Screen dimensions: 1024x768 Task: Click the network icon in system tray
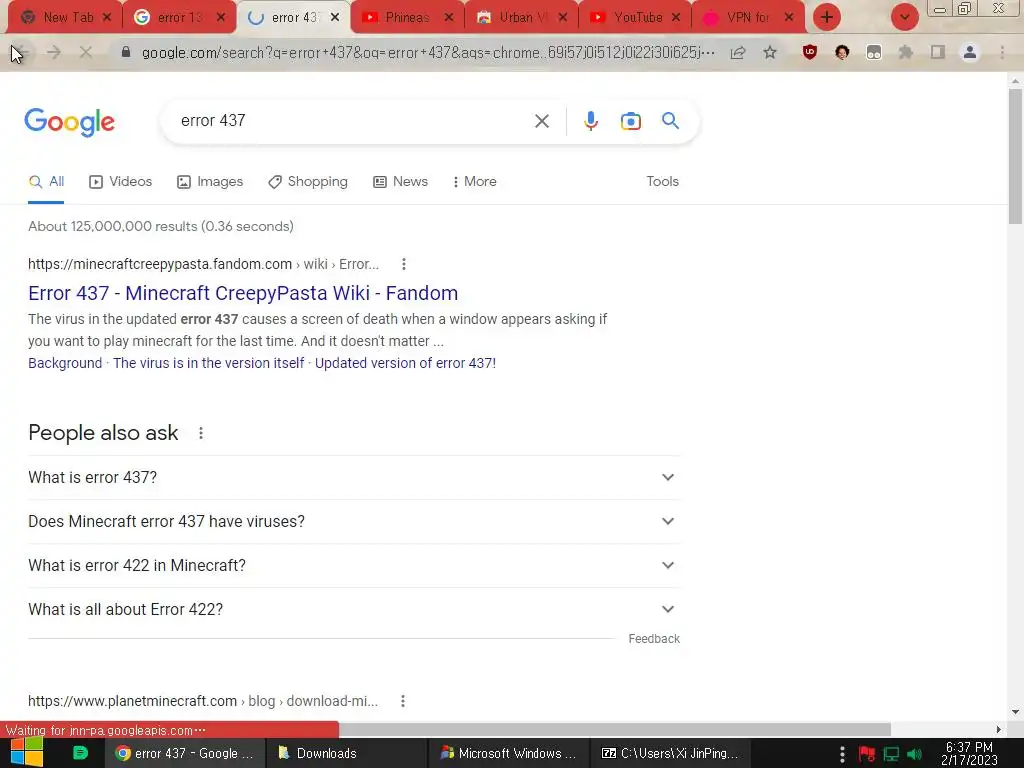[891, 754]
